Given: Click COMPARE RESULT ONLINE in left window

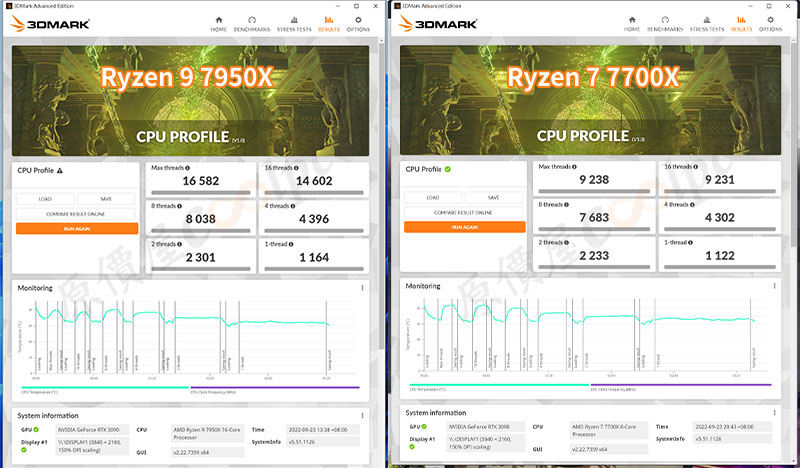Looking at the screenshot, I should coord(76,214).
